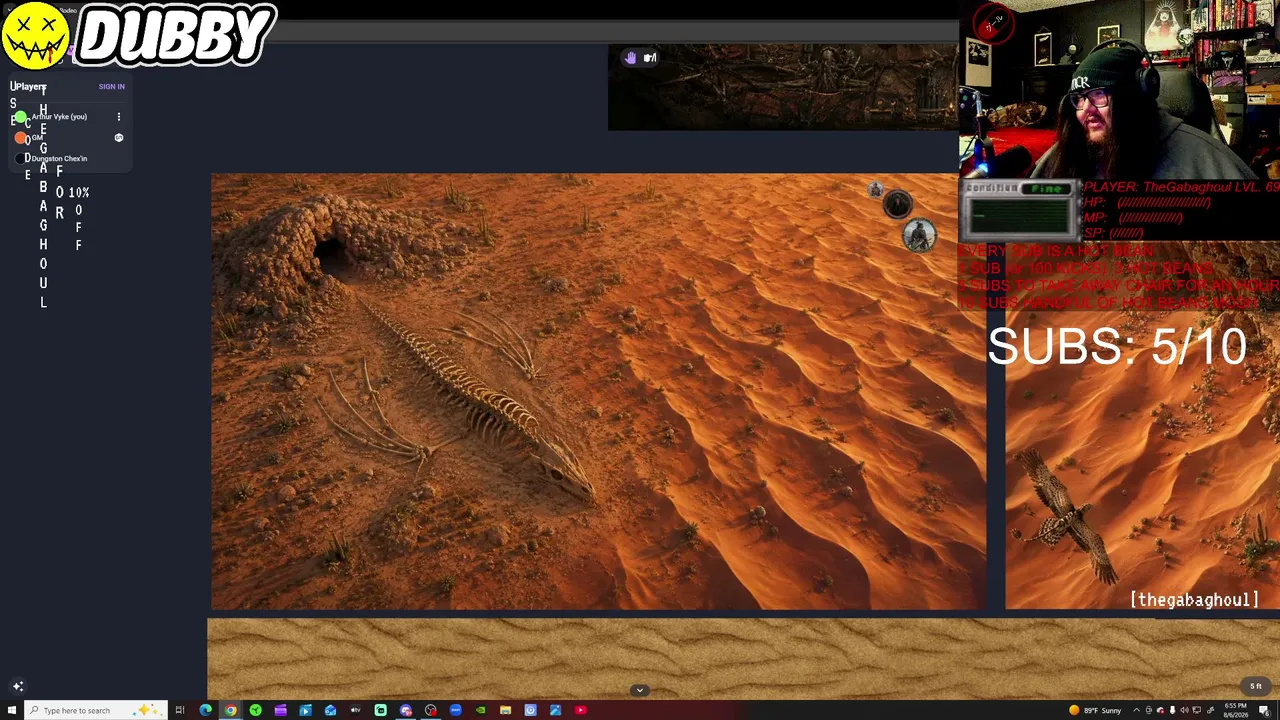Open the Windows Start menu
The width and height of the screenshot is (1280, 720).
pyautogui.click(x=12, y=710)
